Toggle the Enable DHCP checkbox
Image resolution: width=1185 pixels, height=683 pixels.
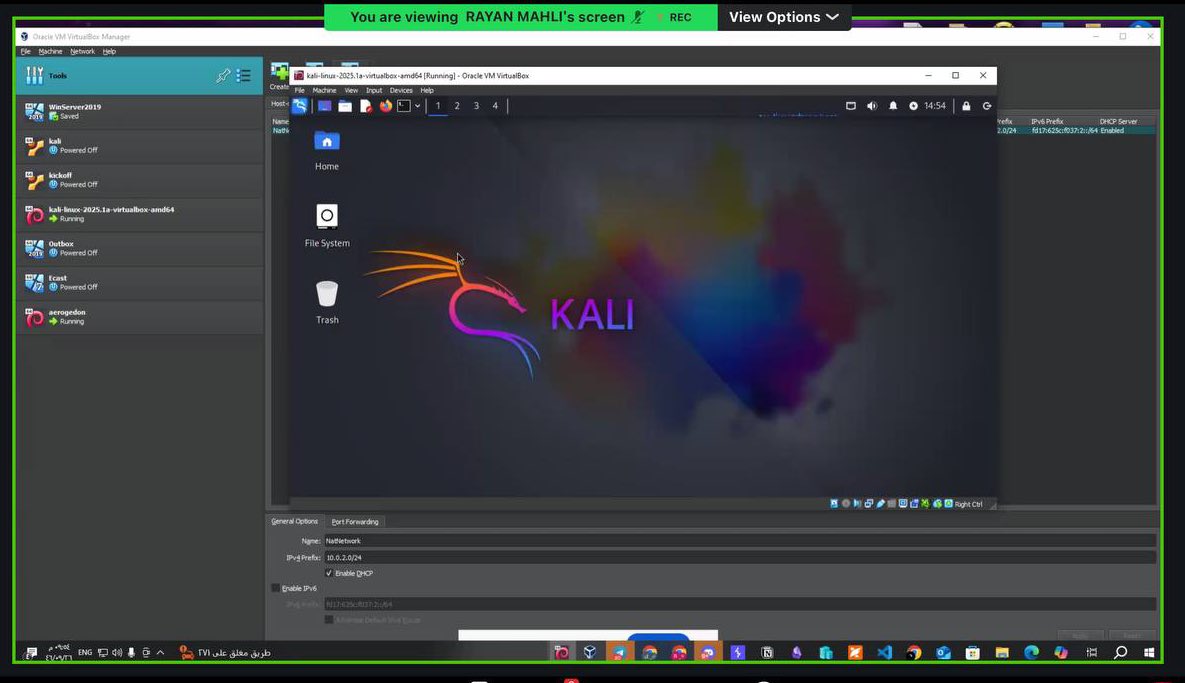coord(329,573)
